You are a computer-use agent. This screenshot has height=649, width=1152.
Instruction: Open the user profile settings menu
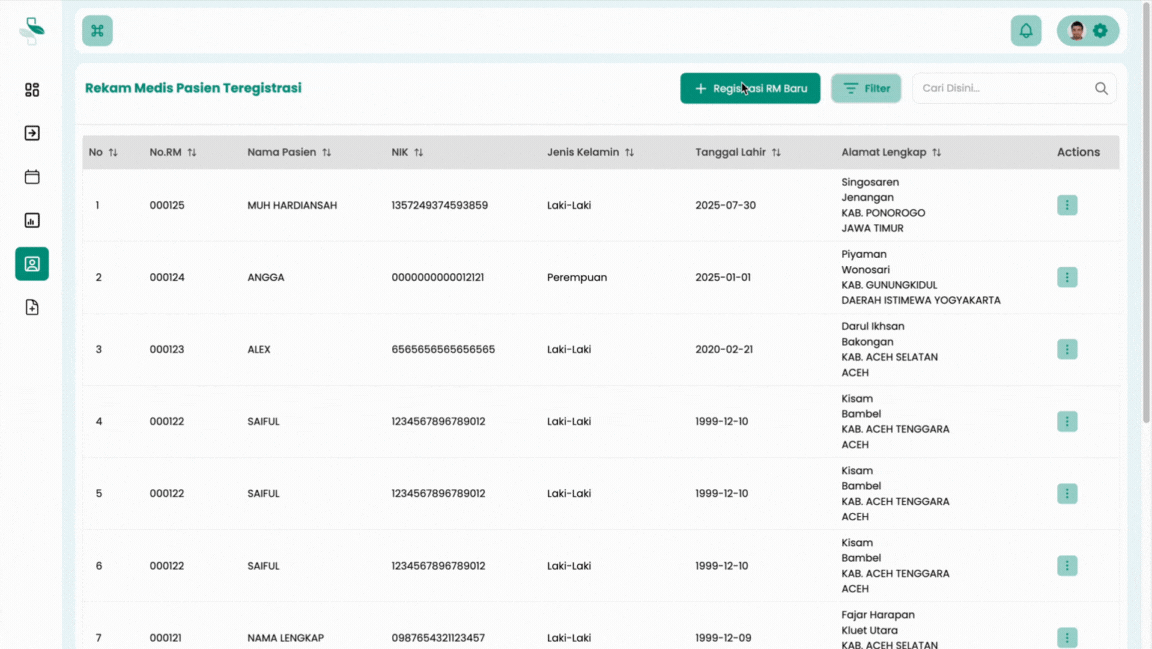(1088, 31)
